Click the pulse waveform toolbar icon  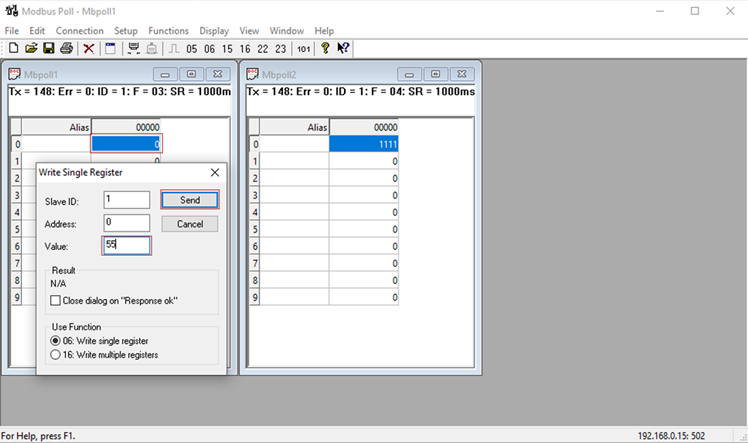[x=174, y=49]
